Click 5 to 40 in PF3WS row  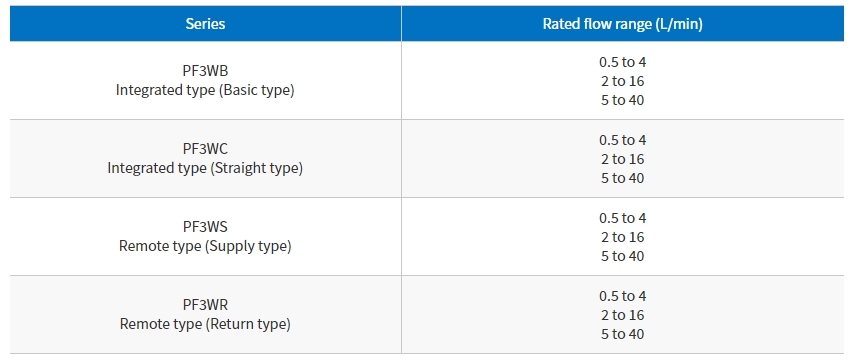click(x=623, y=256)
